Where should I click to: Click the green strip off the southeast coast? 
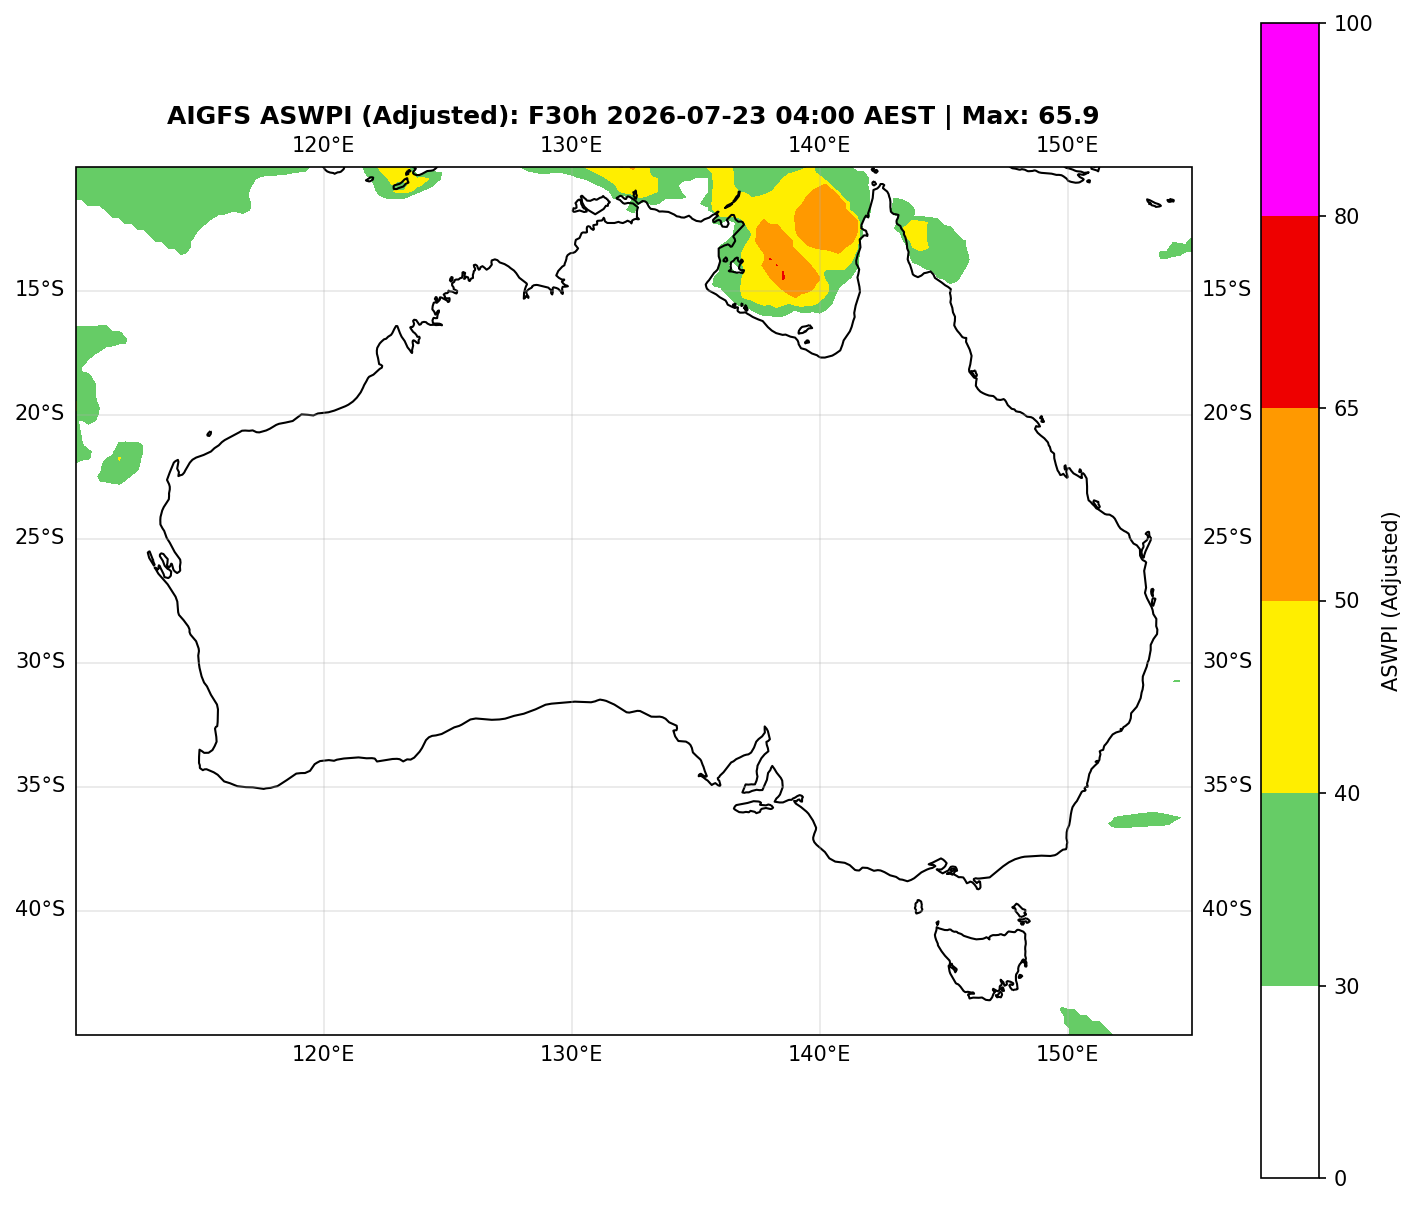[x=1144, y=820]
